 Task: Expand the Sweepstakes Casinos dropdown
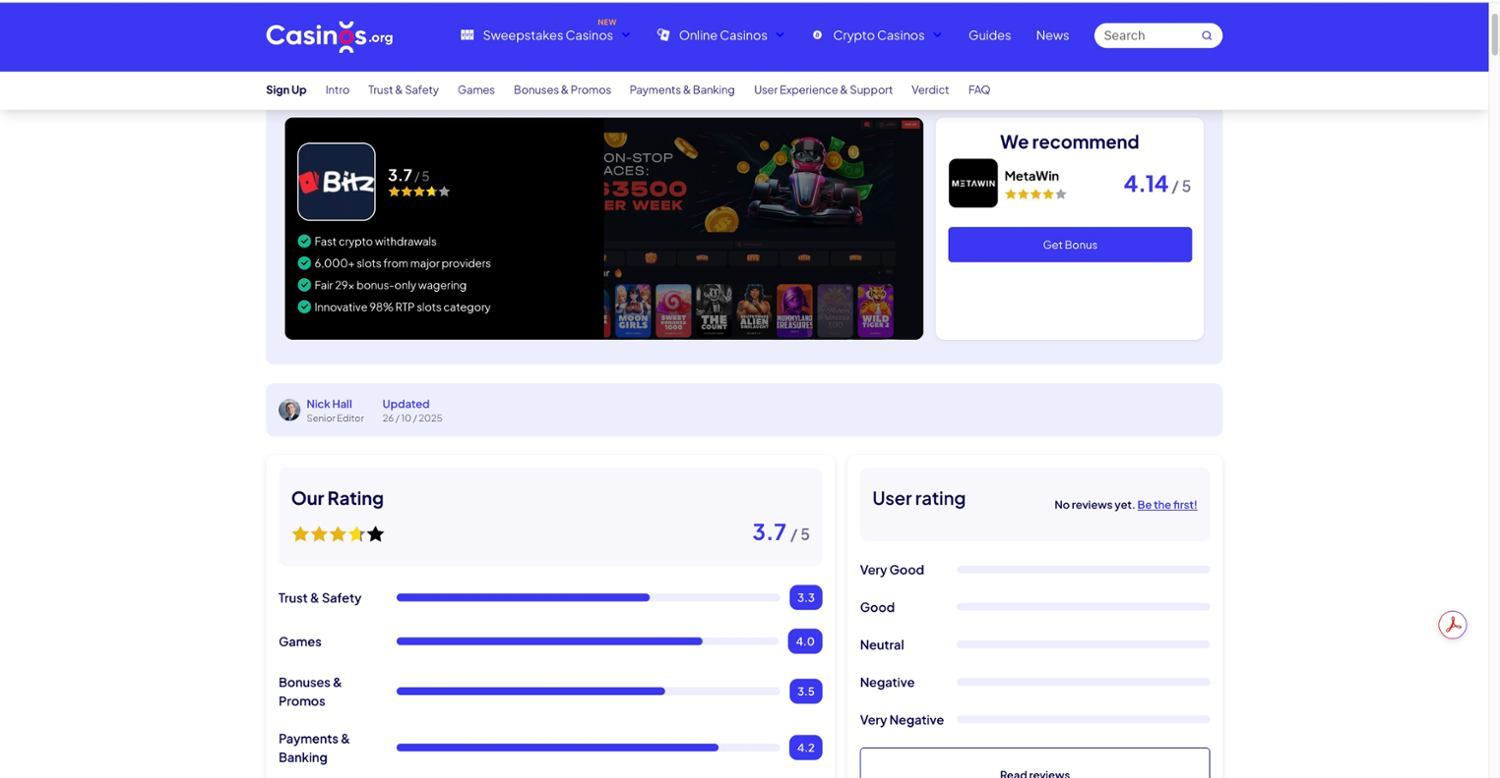point(626,35)
